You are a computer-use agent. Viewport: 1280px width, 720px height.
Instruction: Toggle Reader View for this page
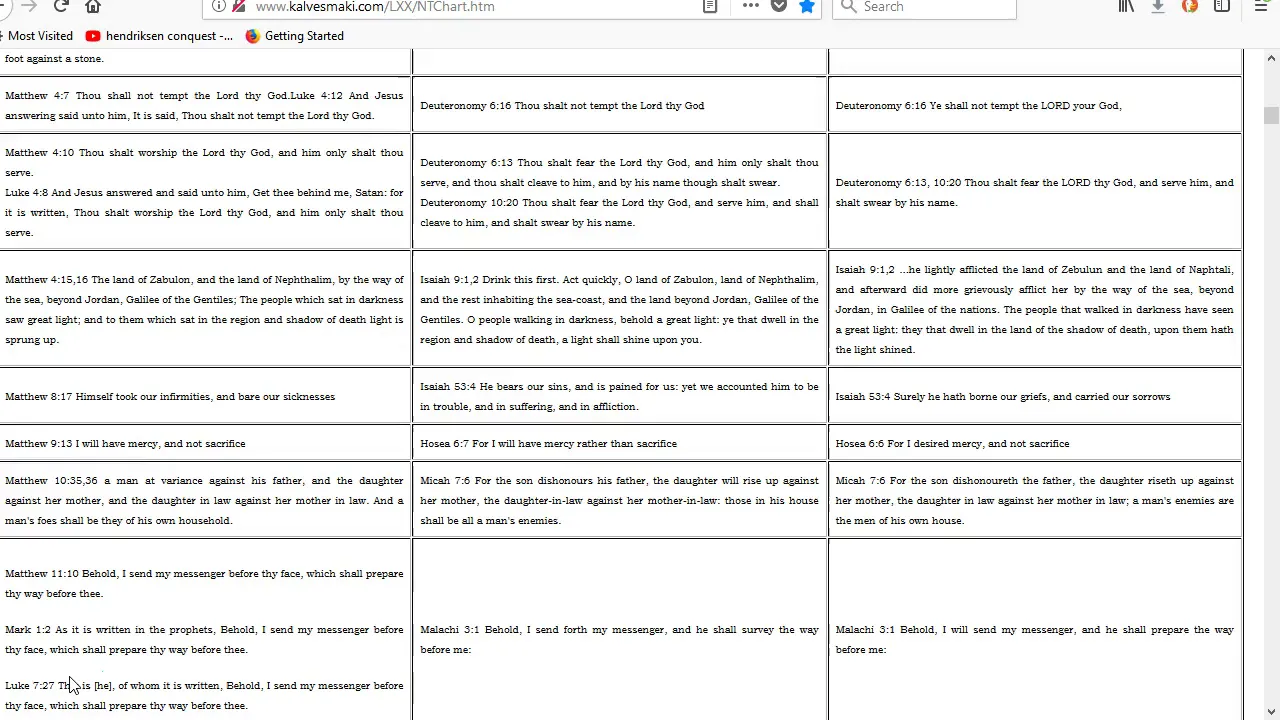click(710, 6)
